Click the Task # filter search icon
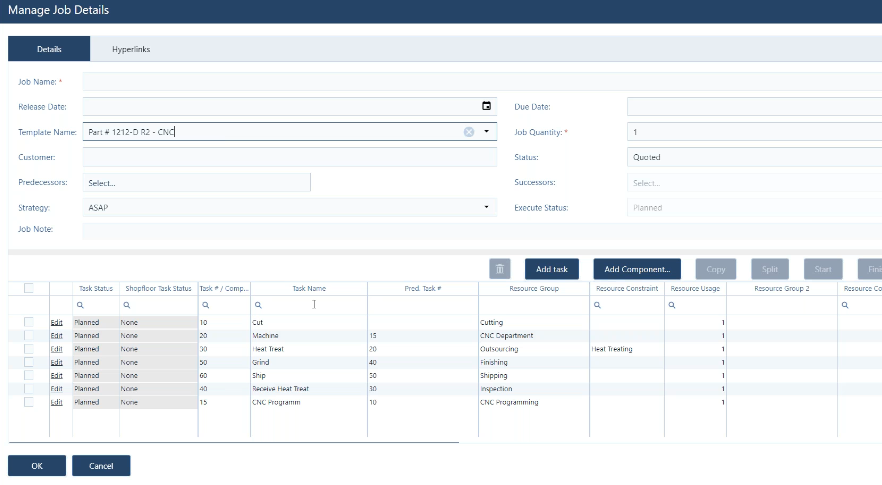This screenshot has width=882, height=485. click(206, 305)
